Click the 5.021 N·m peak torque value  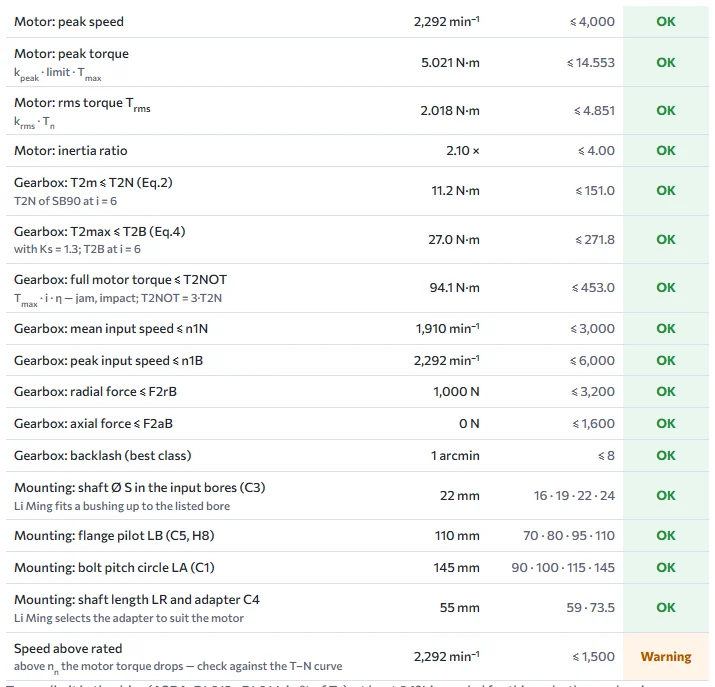(x=450, y=62)
